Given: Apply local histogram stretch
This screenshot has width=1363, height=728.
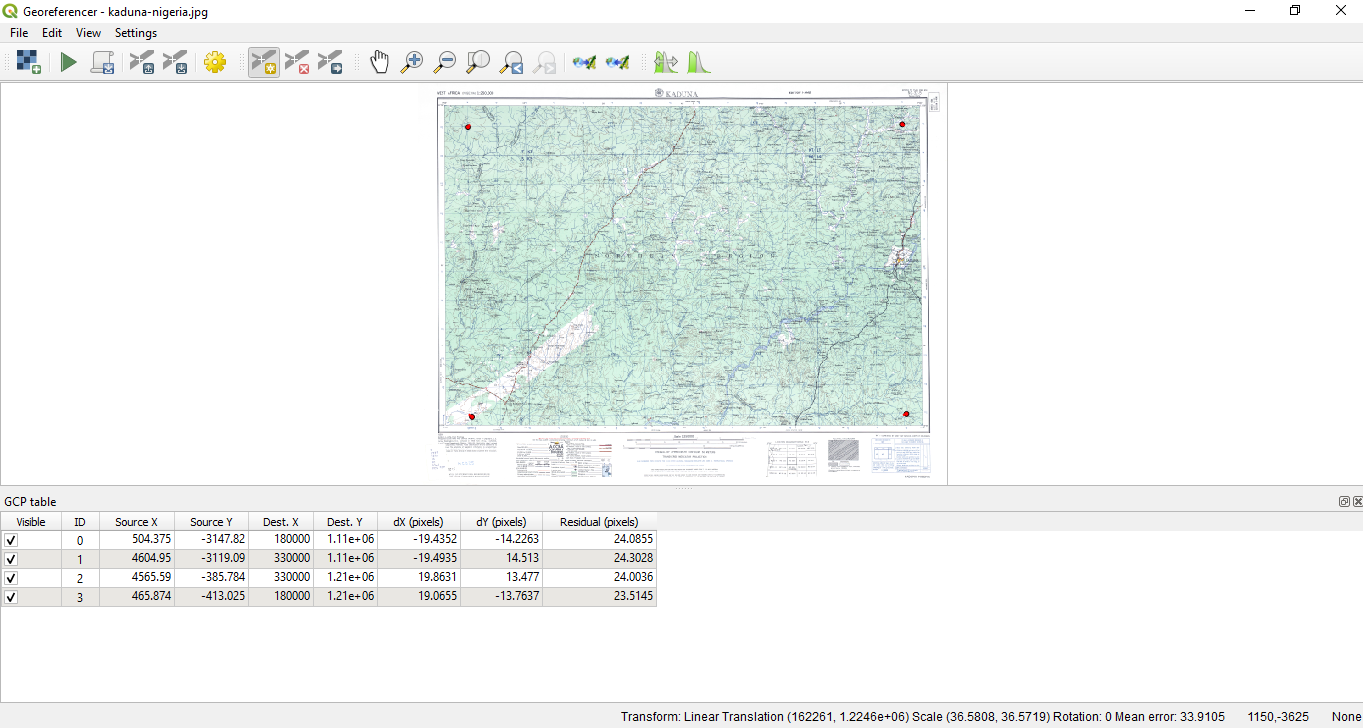Looking at the screenshot, I should (698, 62).
